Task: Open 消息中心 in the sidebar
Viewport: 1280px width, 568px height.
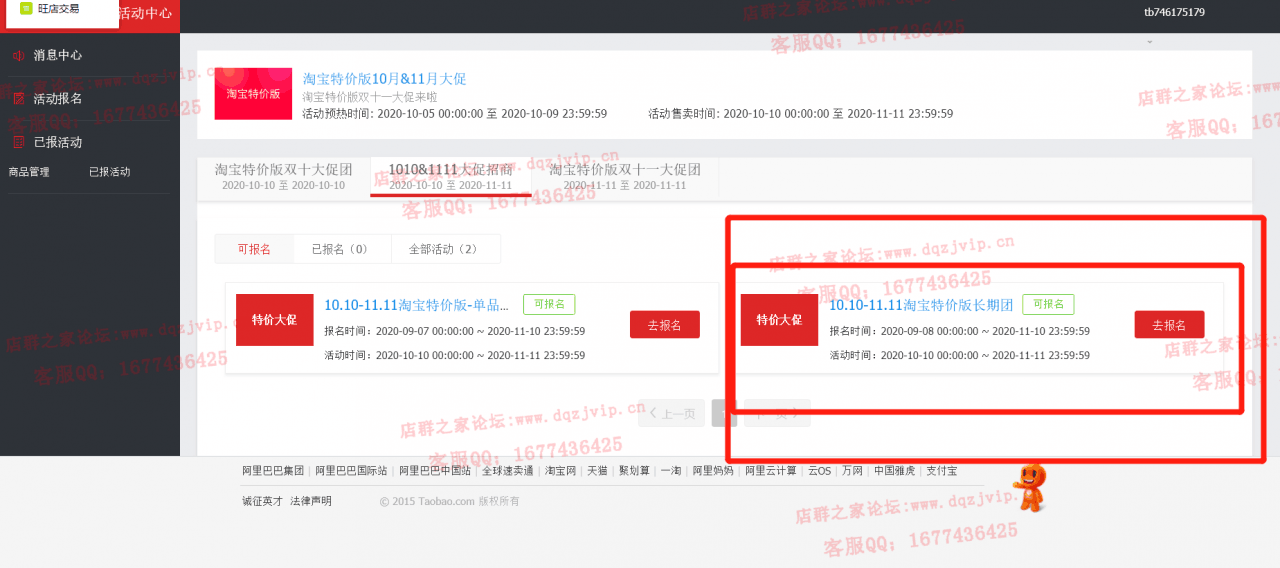Action: tap(58, 56)
